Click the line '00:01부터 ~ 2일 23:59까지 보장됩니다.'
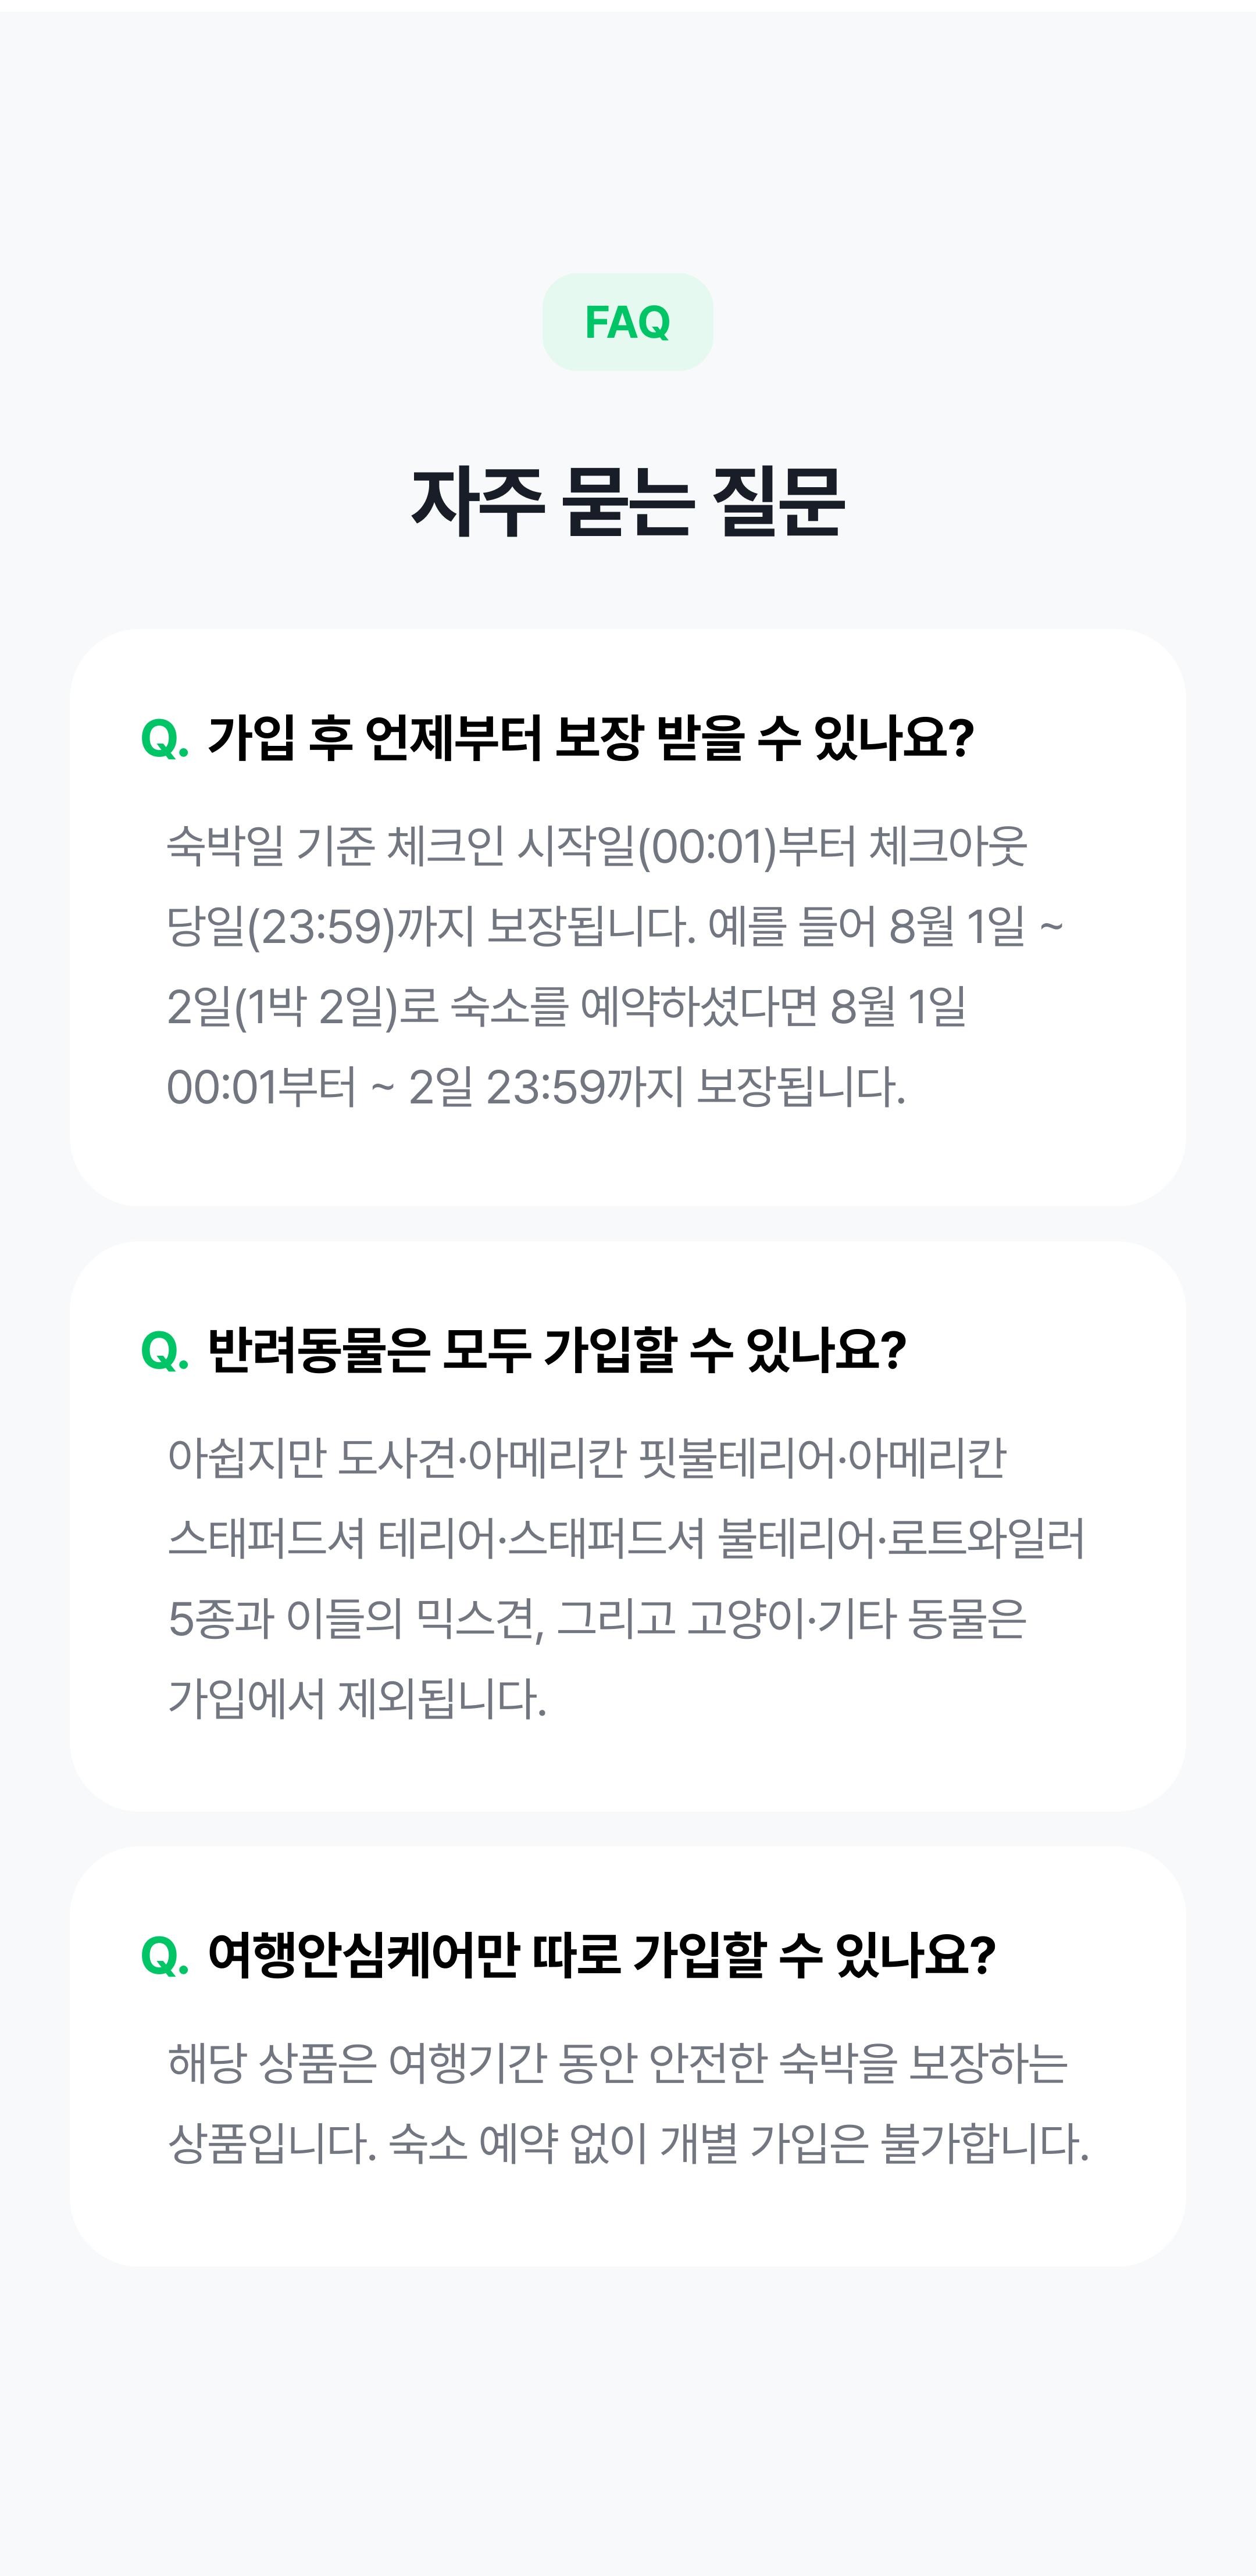Image resolution: width=1256 pixels, height=2576 pixels. click(536, 1087)
